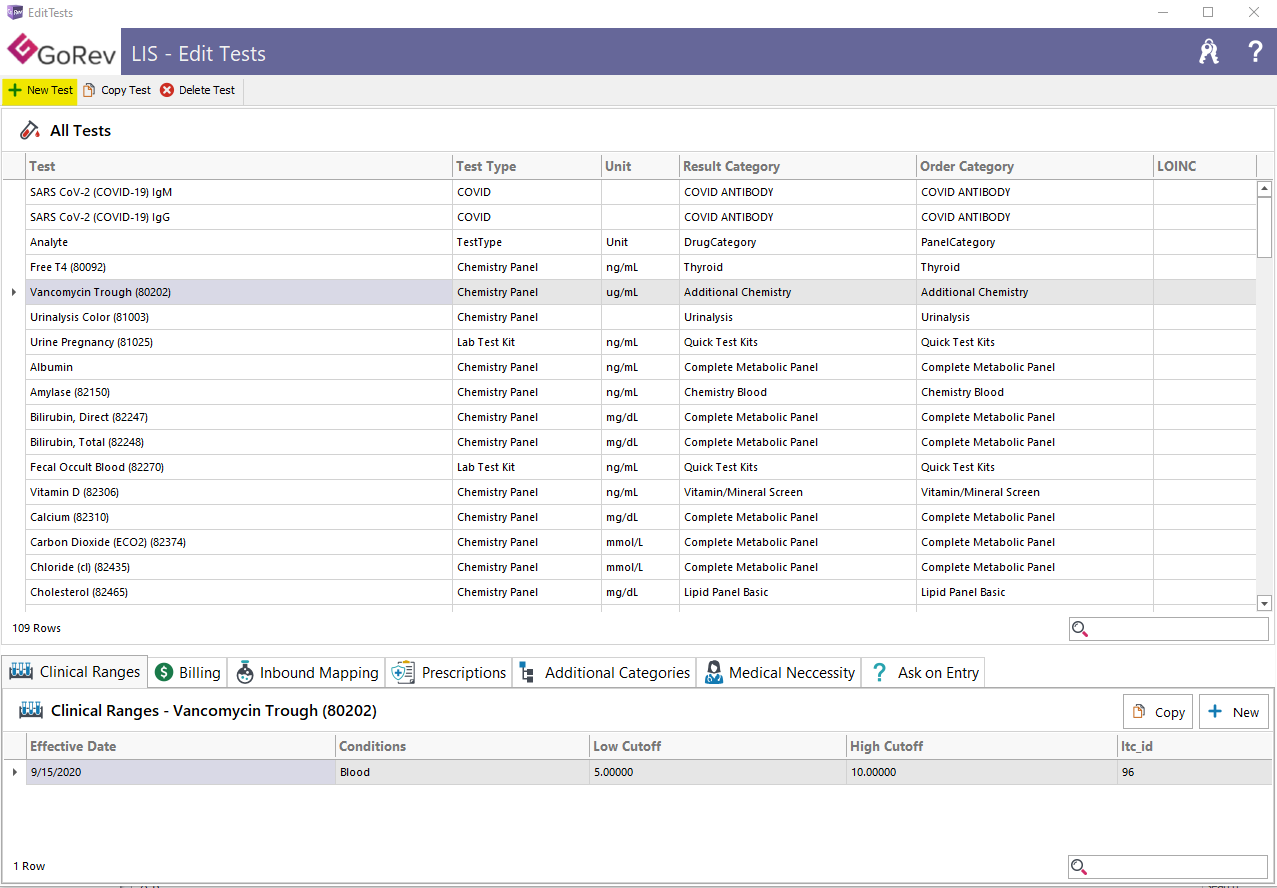Open the Medical Neccessity tab
Screen dimensions: 1277x888
click(779, 673)
